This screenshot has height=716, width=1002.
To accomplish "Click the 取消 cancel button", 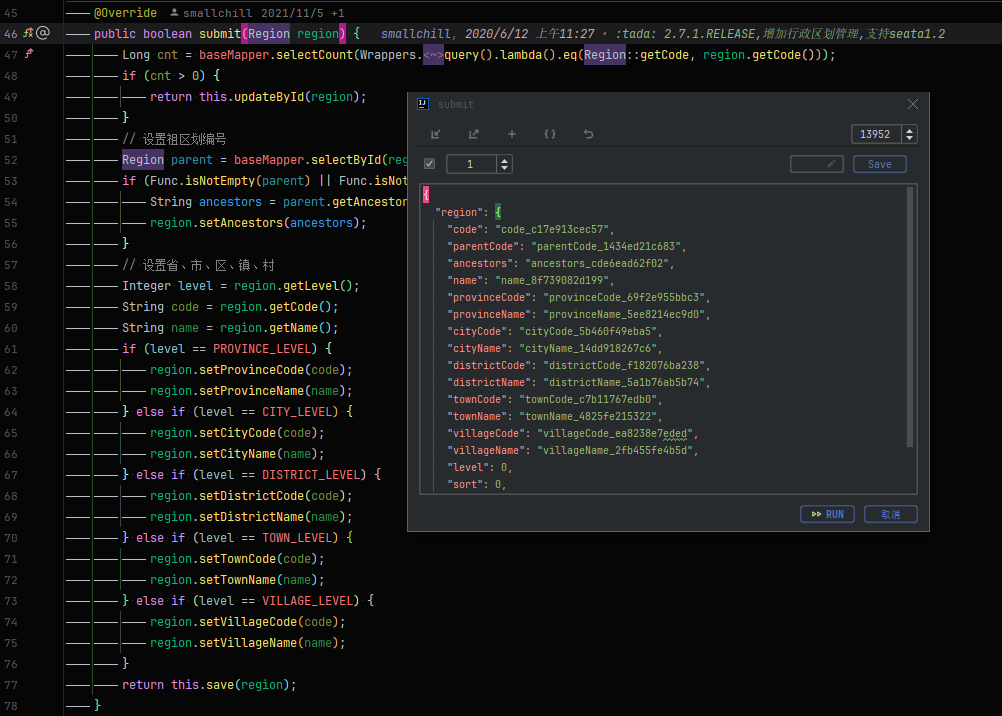I will point(891,514).
